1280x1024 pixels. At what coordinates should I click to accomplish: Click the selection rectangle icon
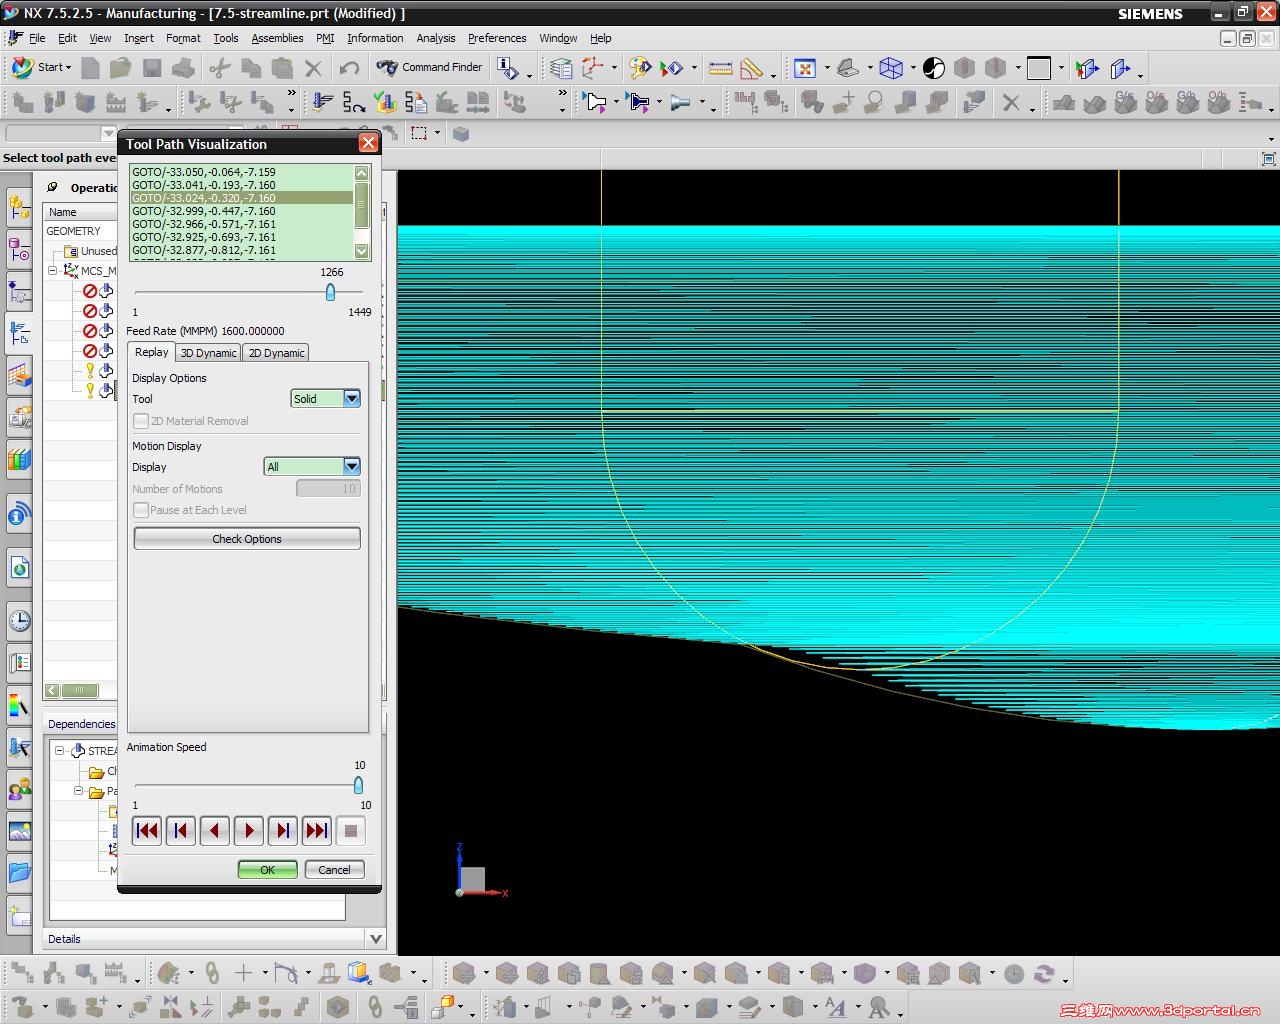pos(419,132)
